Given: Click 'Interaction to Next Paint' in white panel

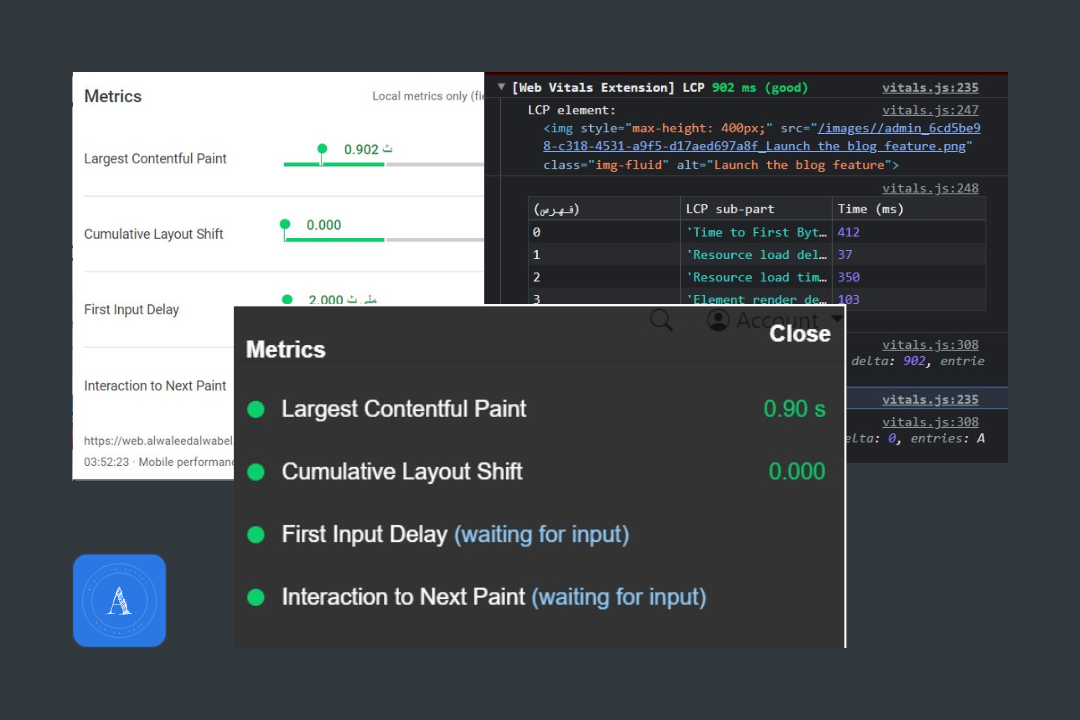Looking at the screenshot, I should [155, 386].
